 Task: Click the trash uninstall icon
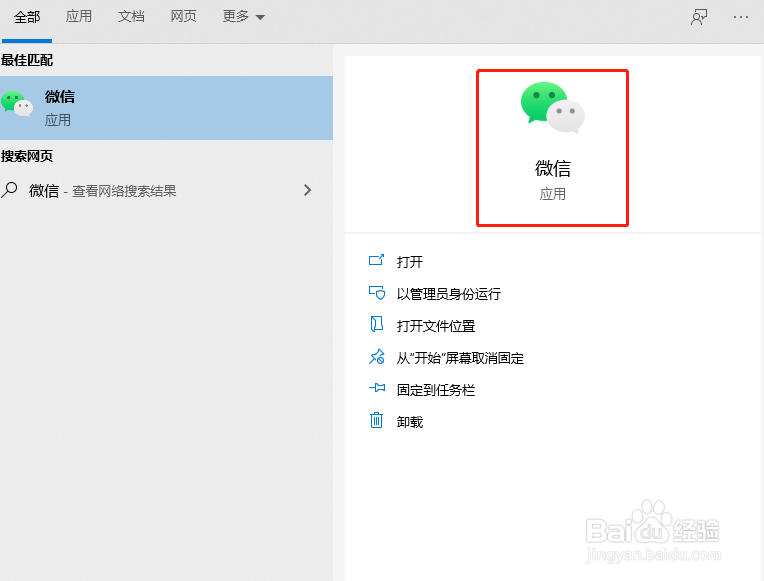point(376,420)
